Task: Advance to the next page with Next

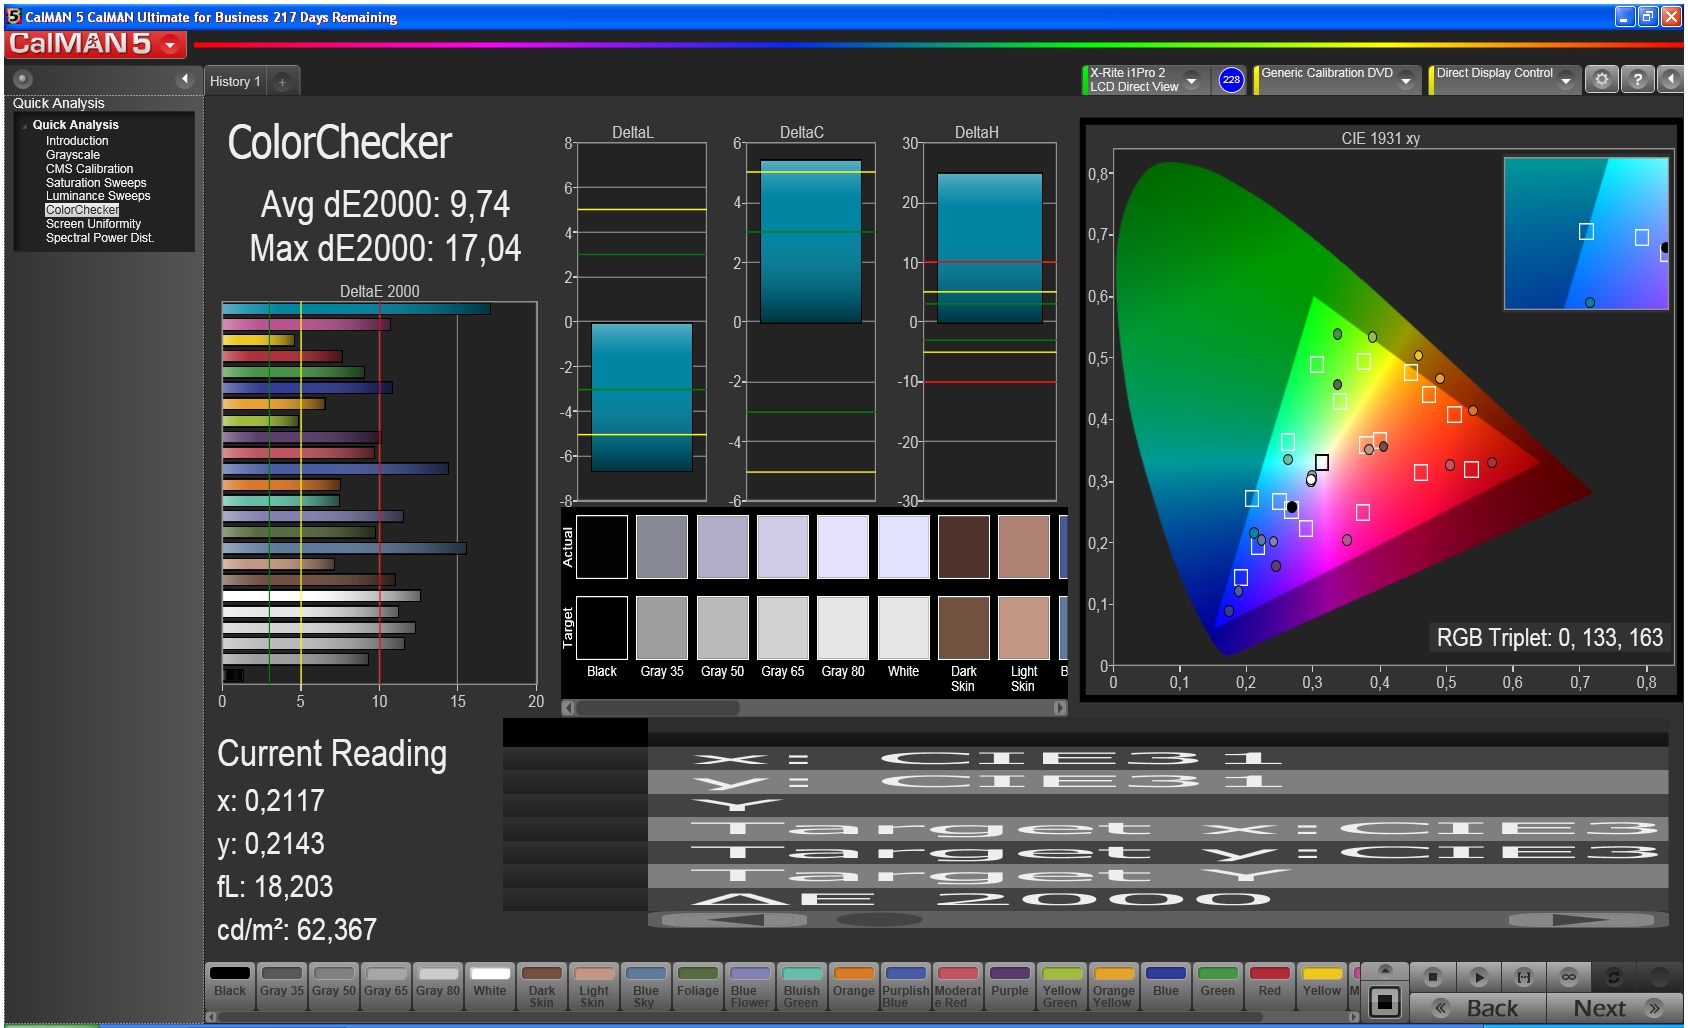Action: [1615, 1008]
